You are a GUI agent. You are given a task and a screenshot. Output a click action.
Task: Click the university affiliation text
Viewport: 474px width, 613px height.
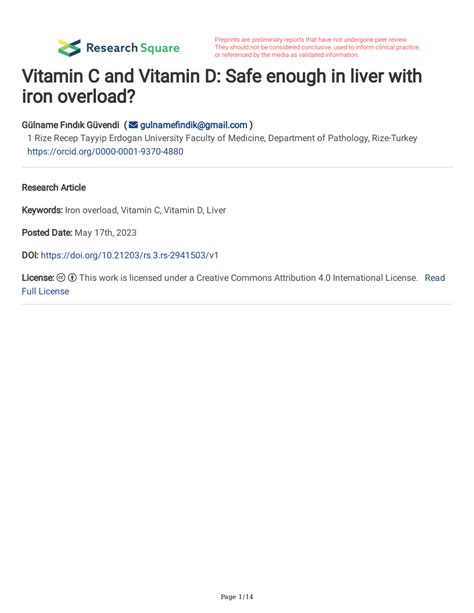[222, 138]
